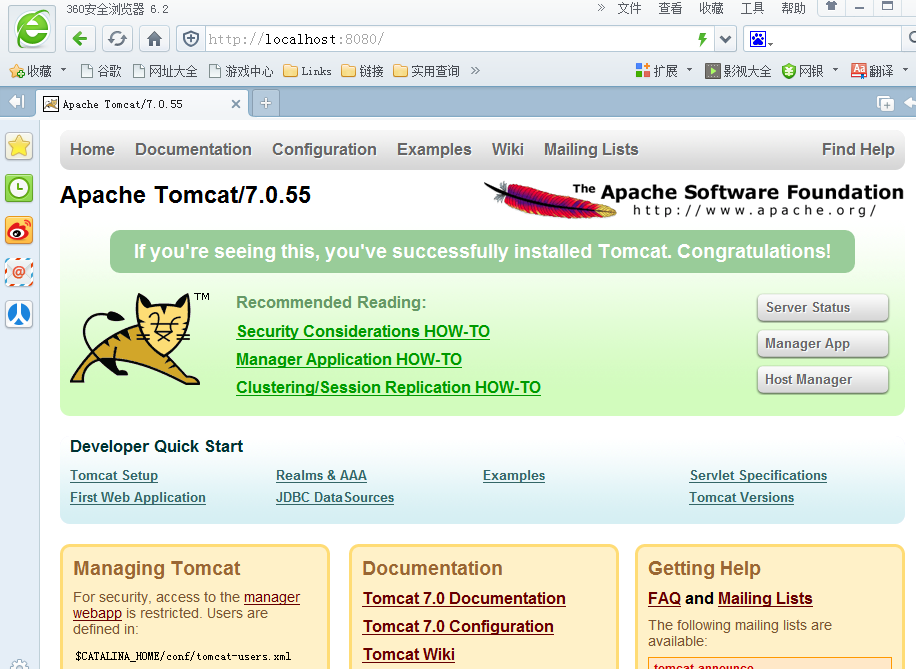Open the Servlet Specifications link

tap(758, 476)
